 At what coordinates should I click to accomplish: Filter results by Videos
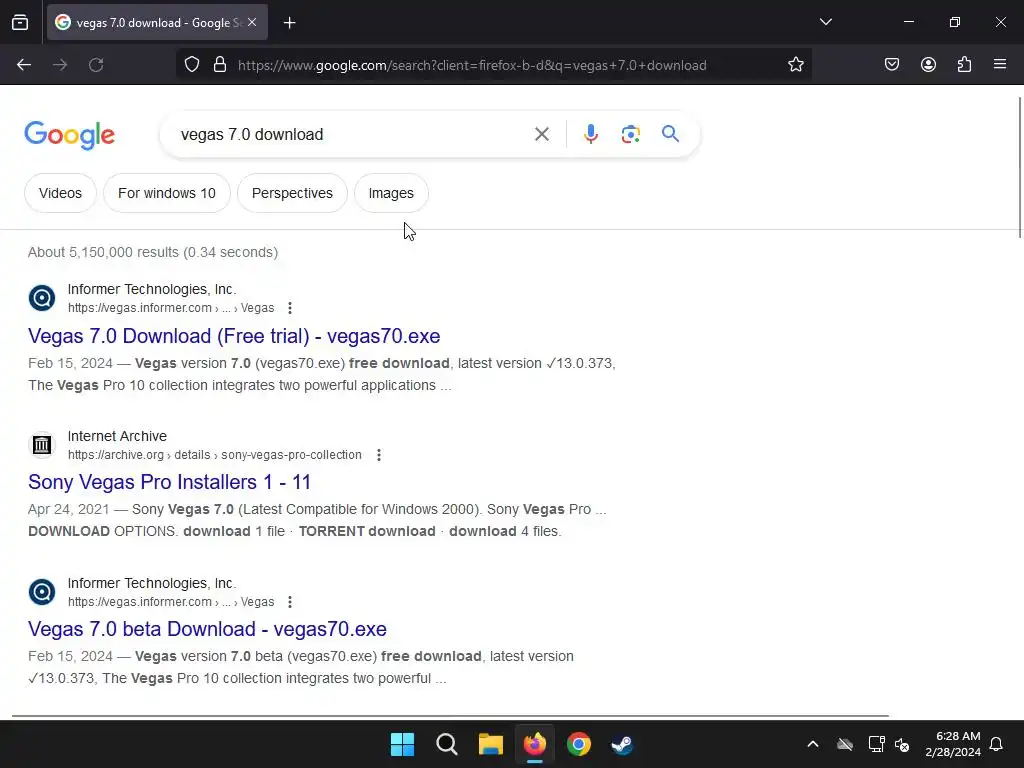pyautogui.click(x=60, y=193)
